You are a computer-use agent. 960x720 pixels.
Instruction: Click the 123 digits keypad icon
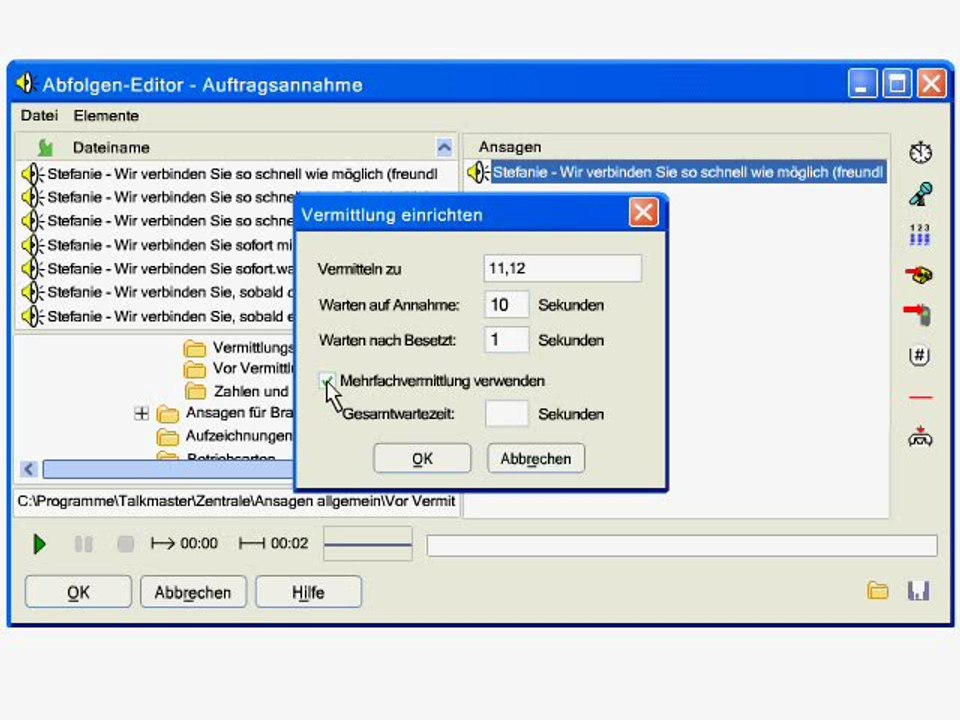pyautogui.click(x=920, y=235)
